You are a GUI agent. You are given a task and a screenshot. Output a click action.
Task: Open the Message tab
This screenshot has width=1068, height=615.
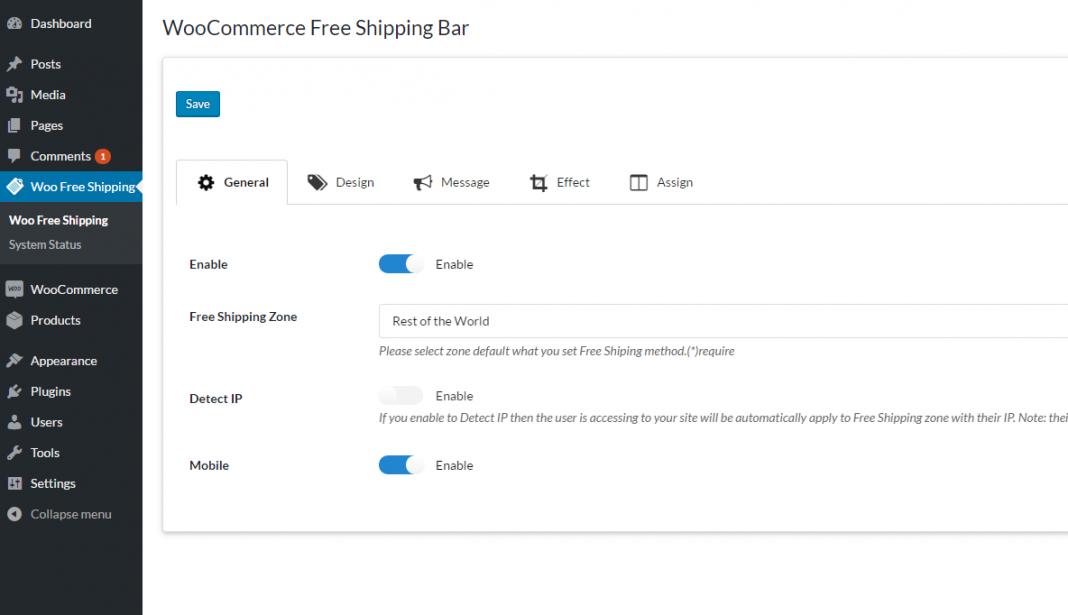(463, 181)
